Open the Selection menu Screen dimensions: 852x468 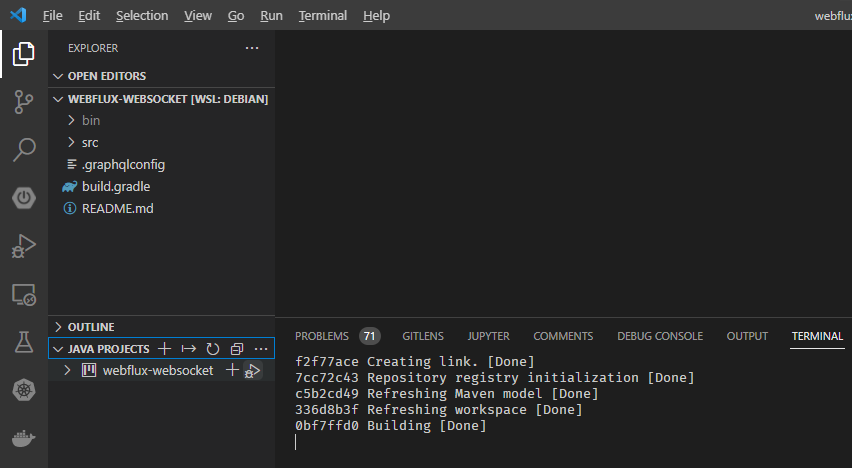[x=142, y=16]
